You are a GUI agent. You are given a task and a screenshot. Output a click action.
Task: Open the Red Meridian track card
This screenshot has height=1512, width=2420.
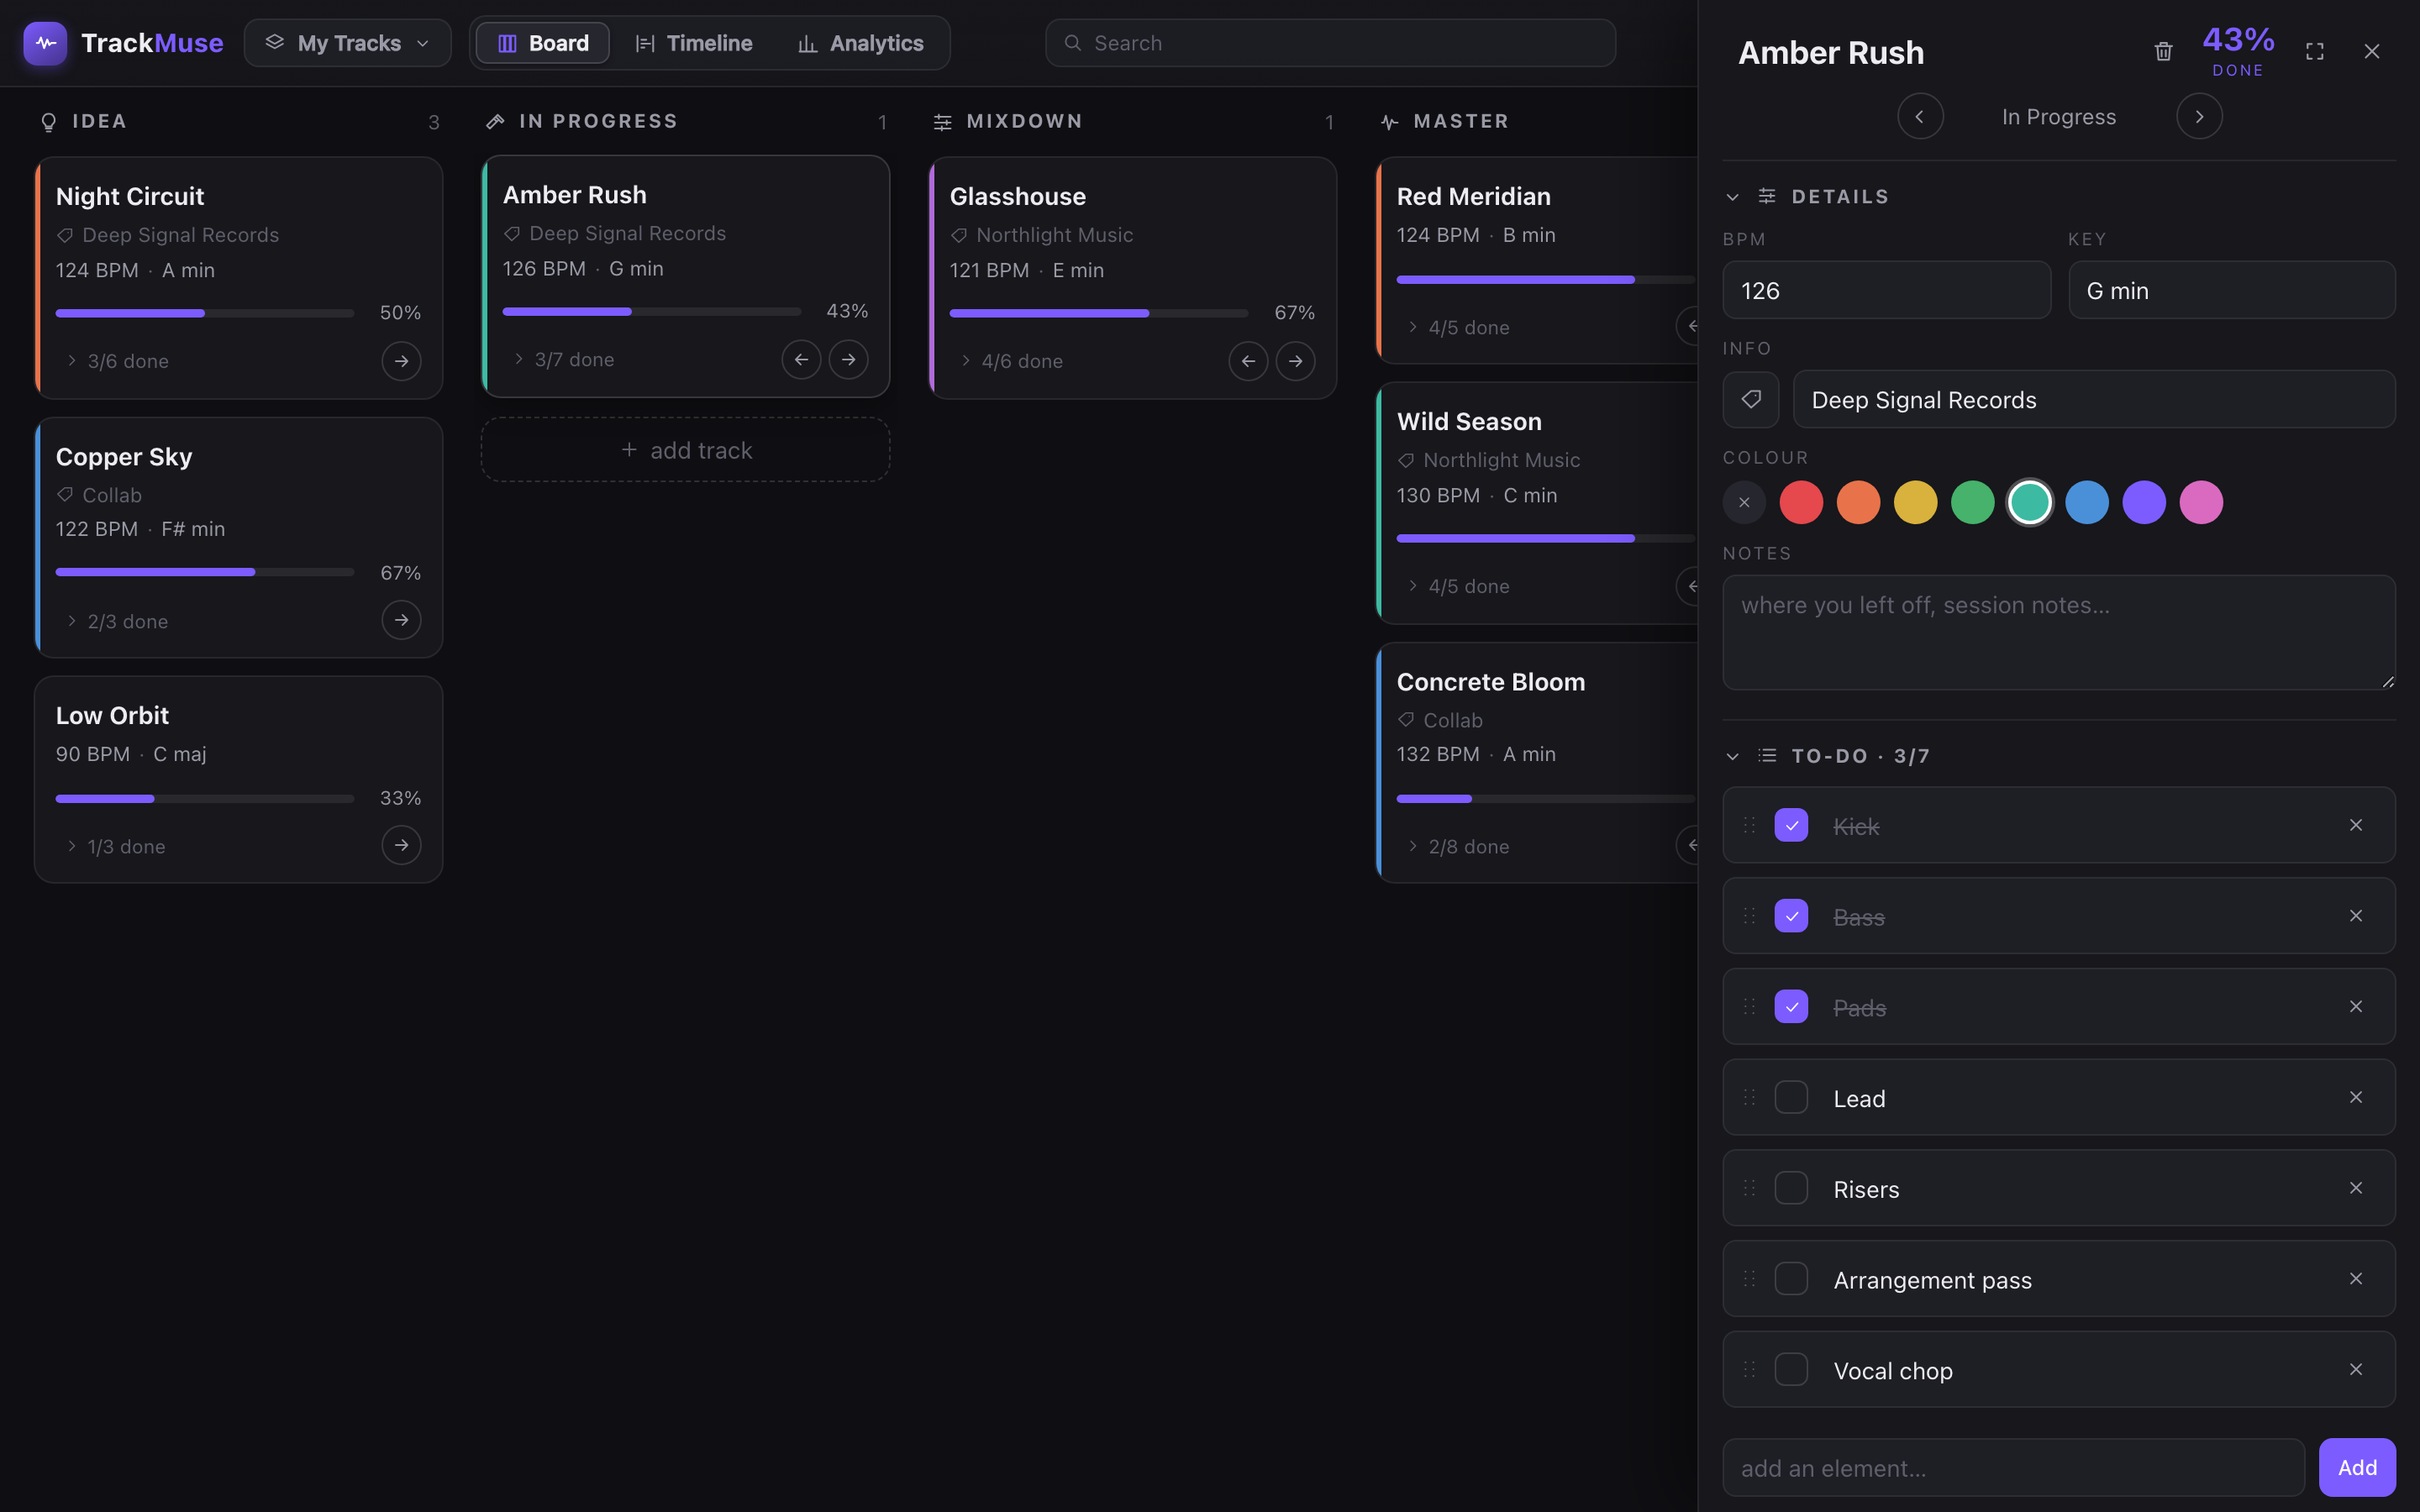click(x=1537, y=260)
